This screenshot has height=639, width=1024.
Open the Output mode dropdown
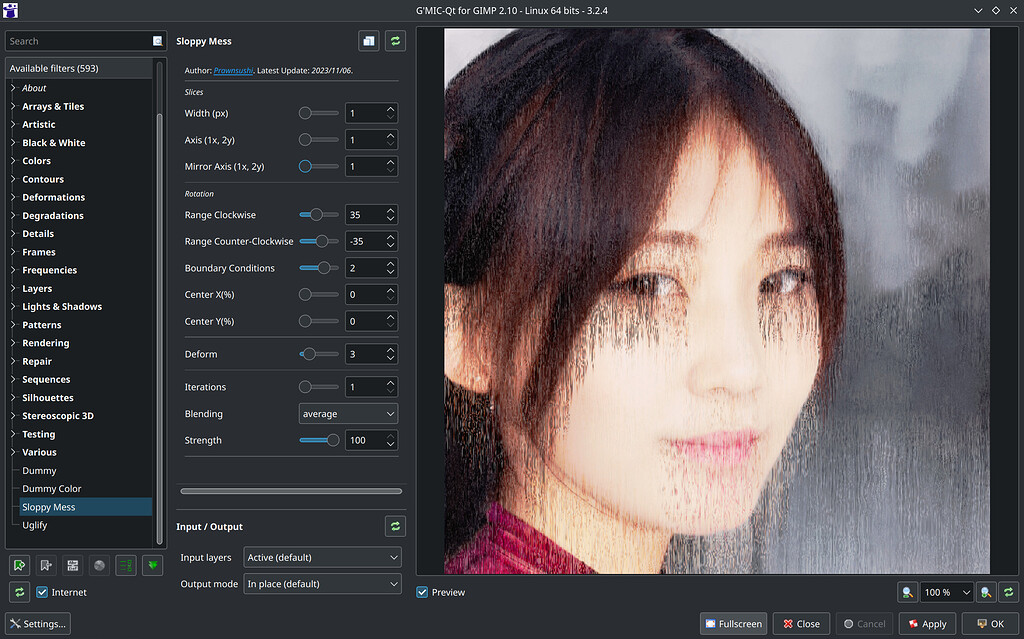point(322,583)
